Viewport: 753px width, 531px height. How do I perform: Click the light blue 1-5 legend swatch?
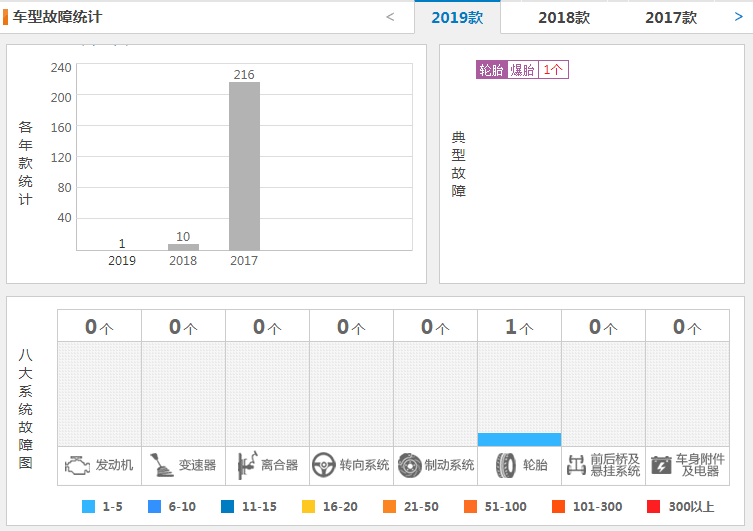tap(89, 507)
